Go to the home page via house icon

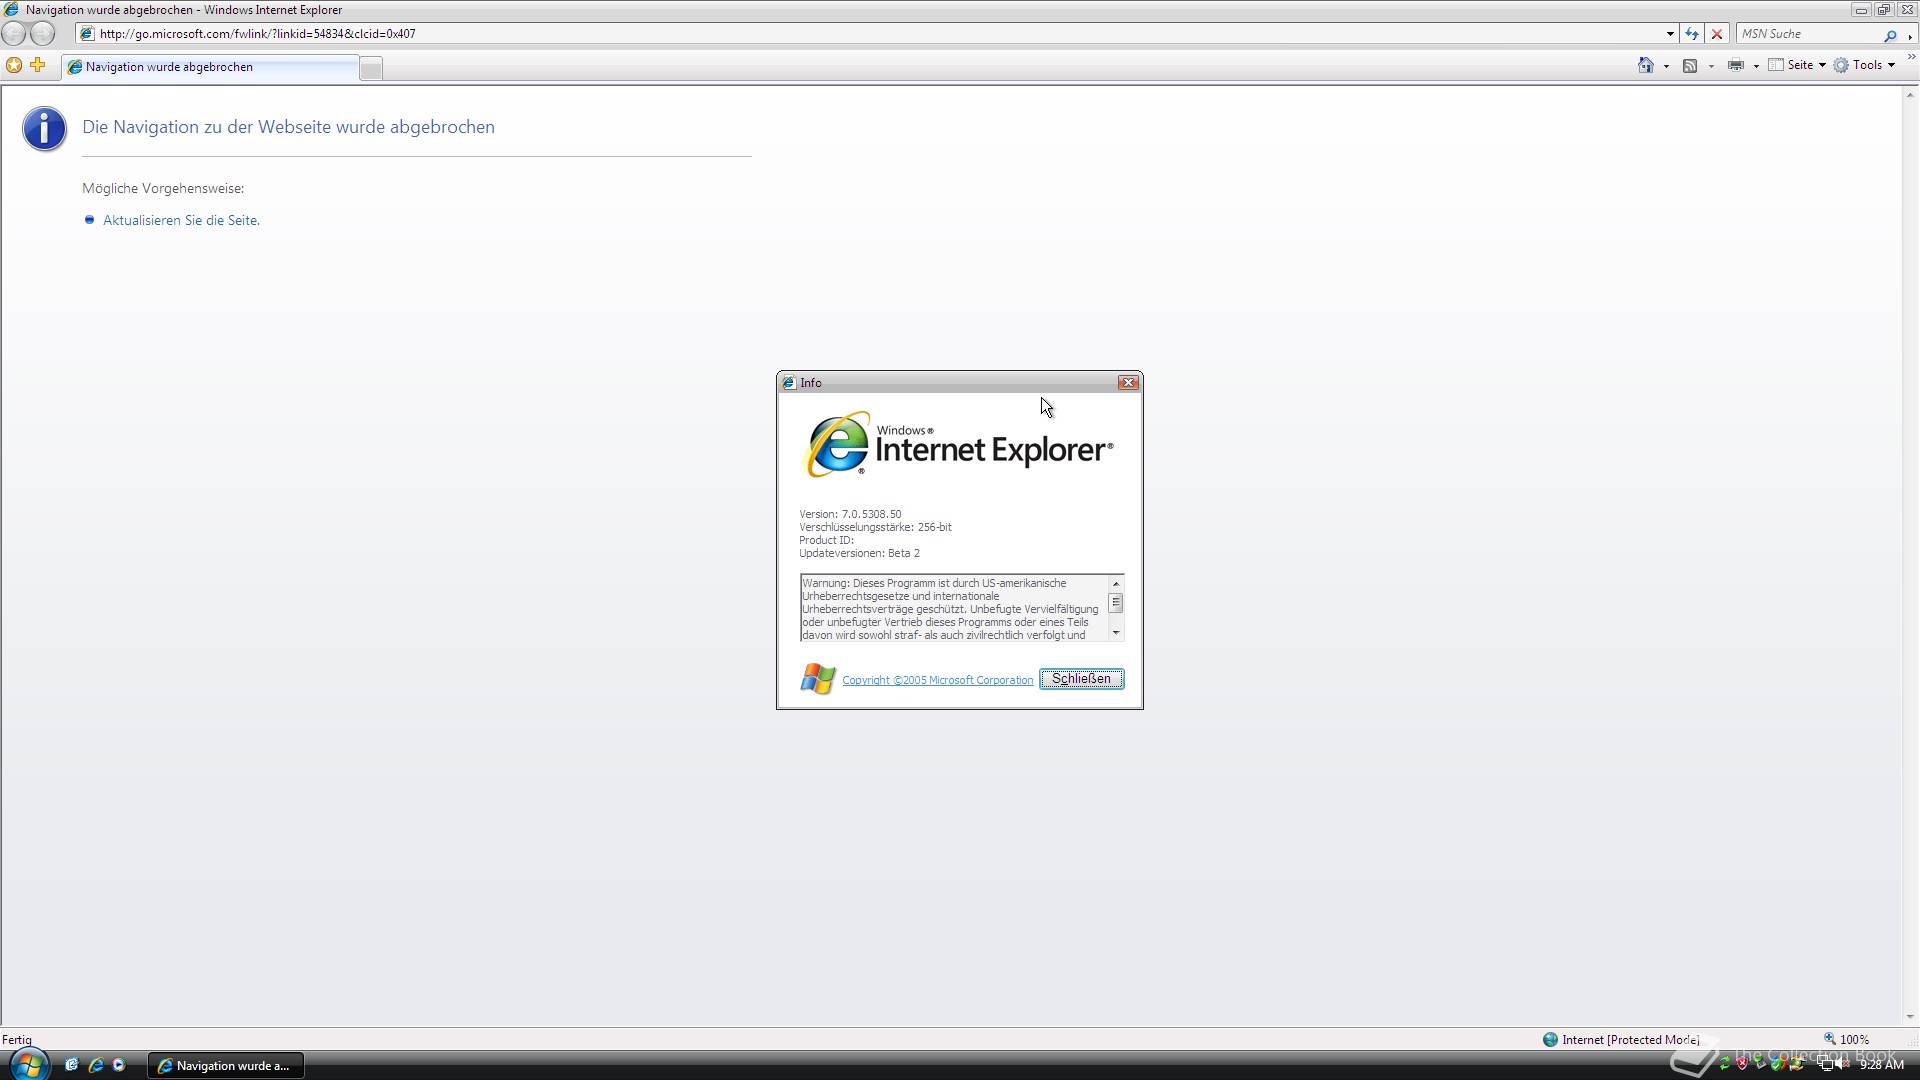pyautogui.click(x=1645, y=65)
